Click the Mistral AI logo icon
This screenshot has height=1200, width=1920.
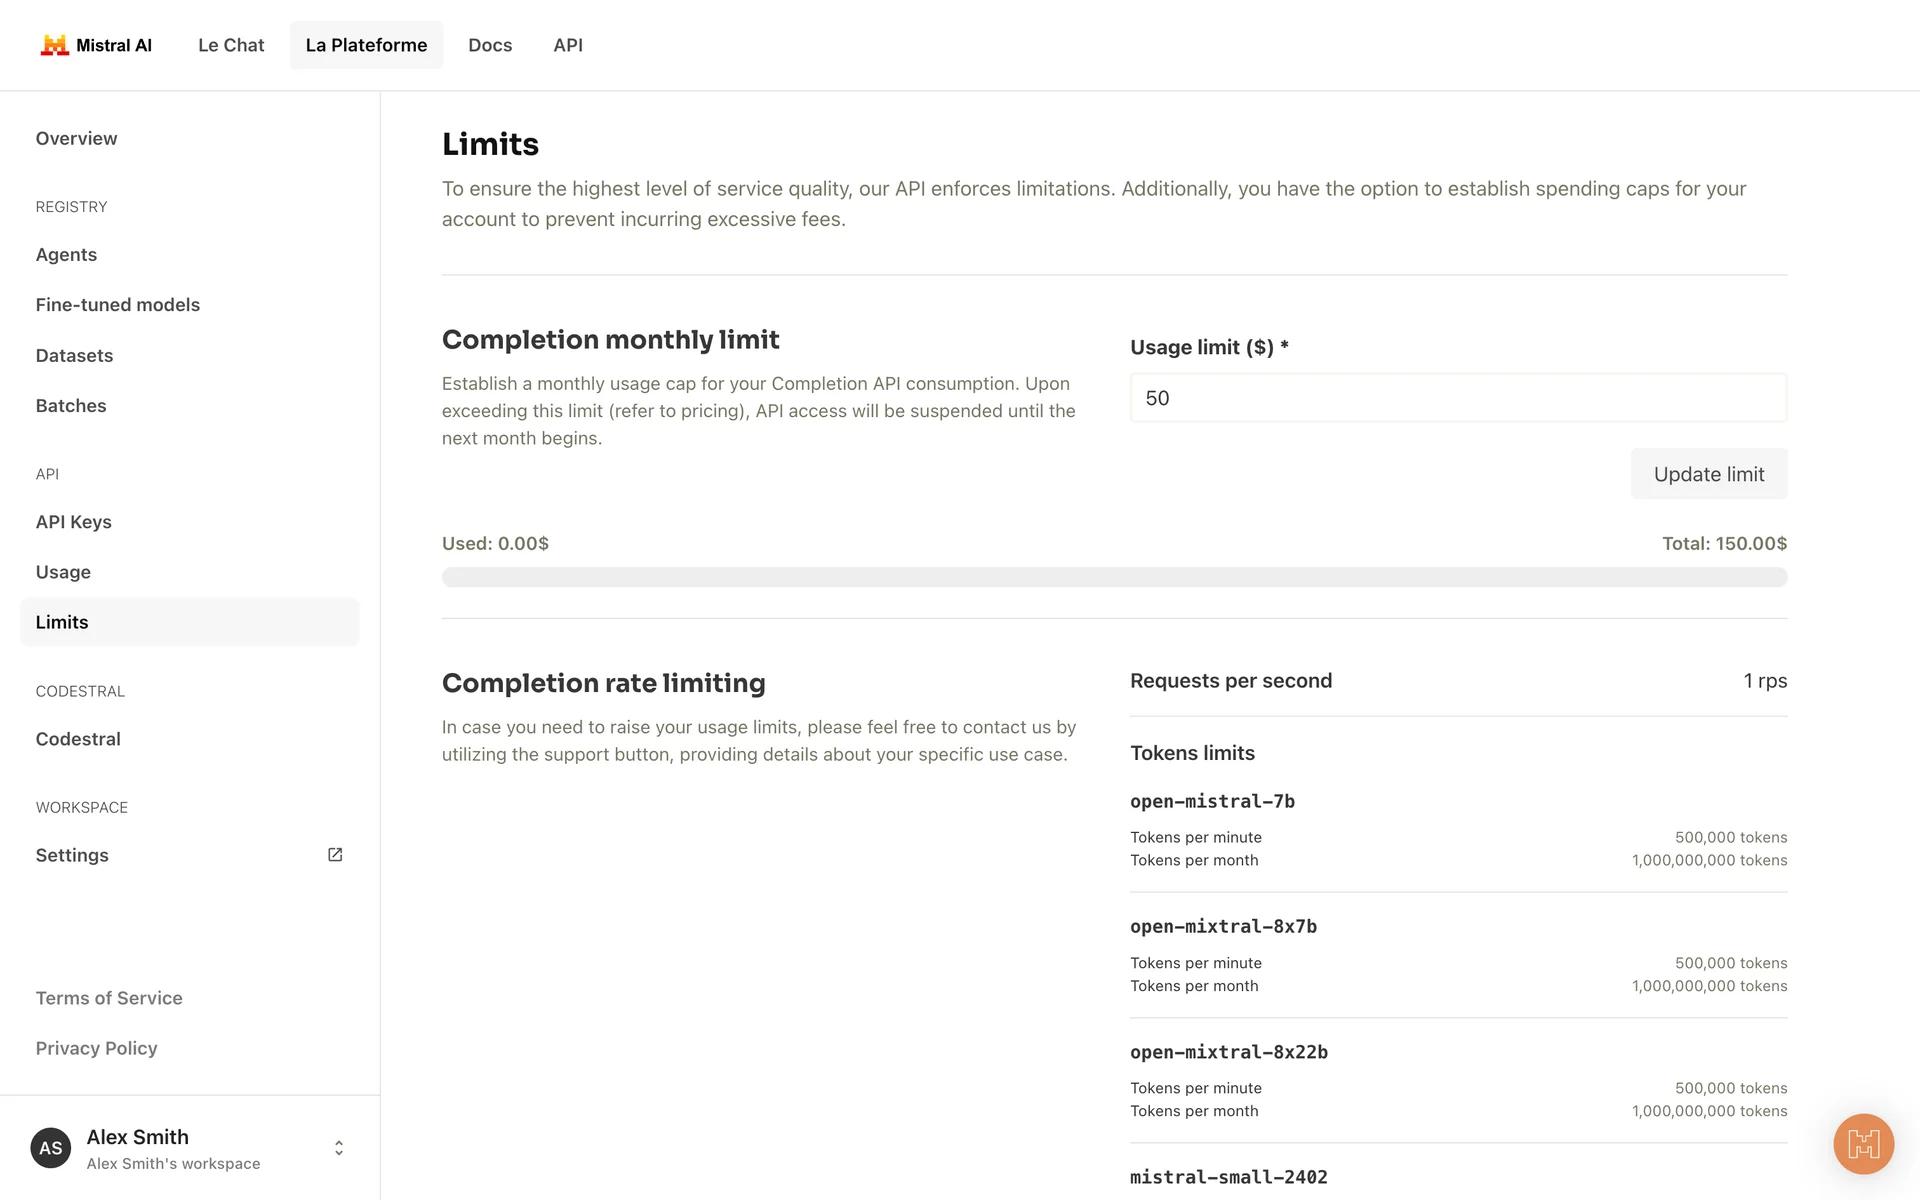(54, 45)
